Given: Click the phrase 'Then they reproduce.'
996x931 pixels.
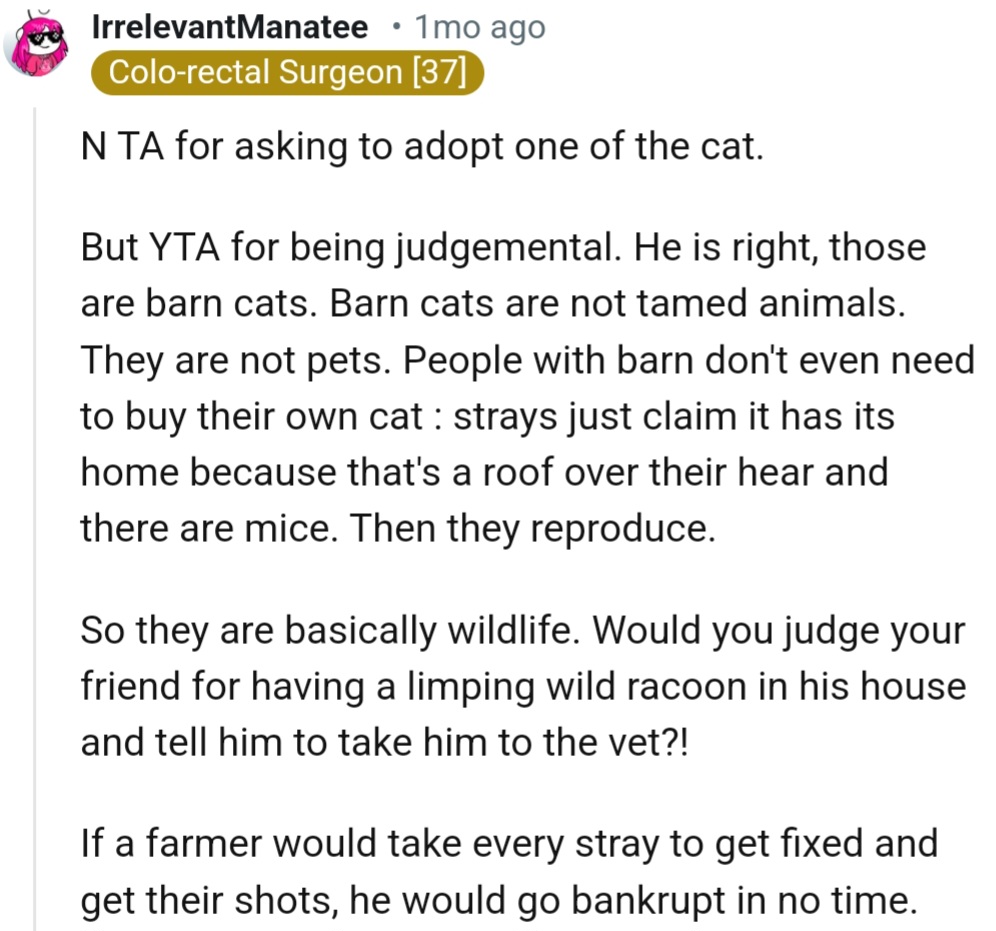Looking at the screenshot, I should coord(532,529).
